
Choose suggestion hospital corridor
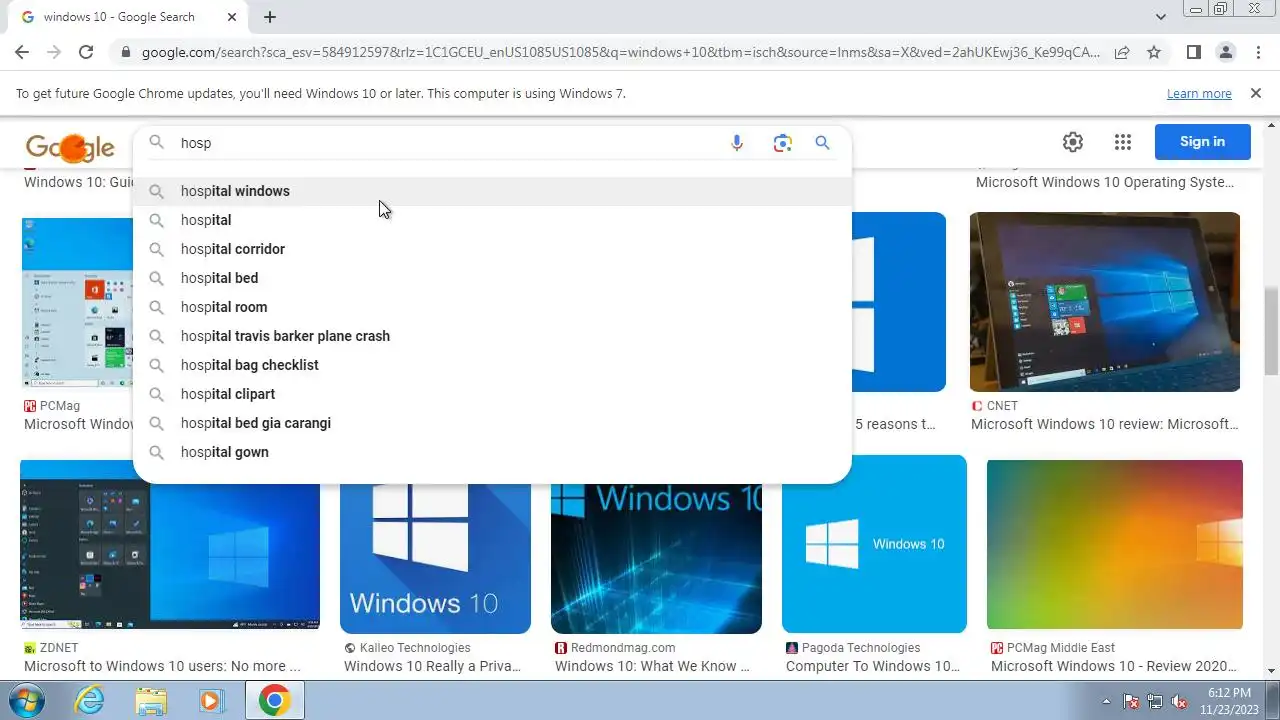pyautogui.click(x=492, y=249)
